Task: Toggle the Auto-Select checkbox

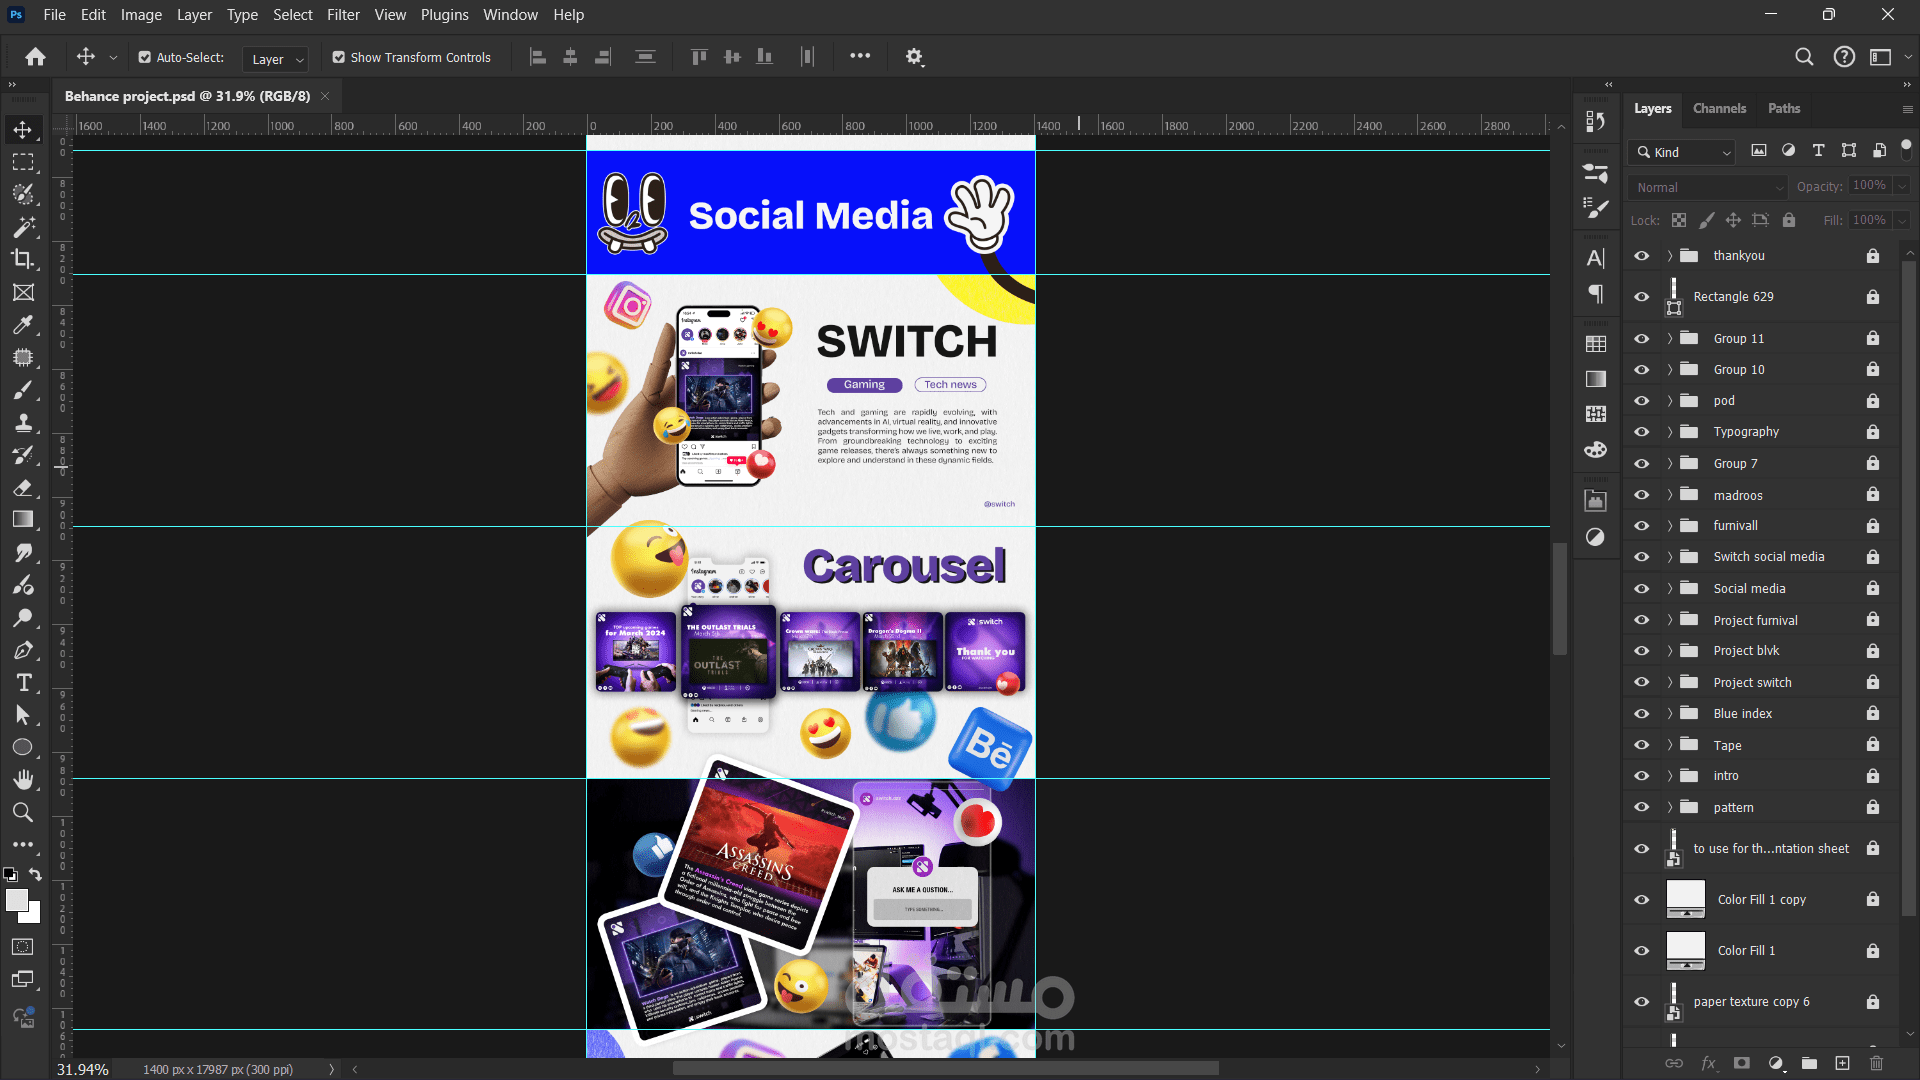Action: (145, 58)
